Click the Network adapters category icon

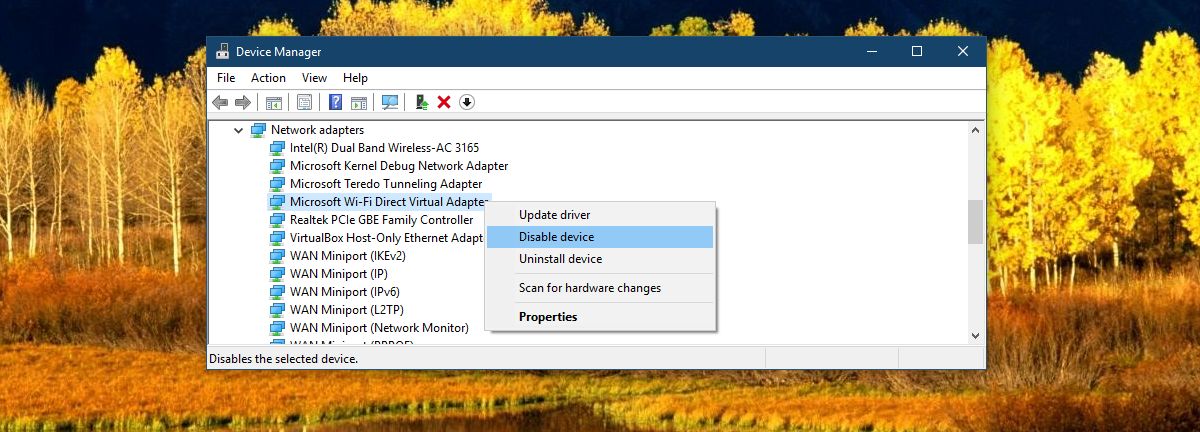259,130
